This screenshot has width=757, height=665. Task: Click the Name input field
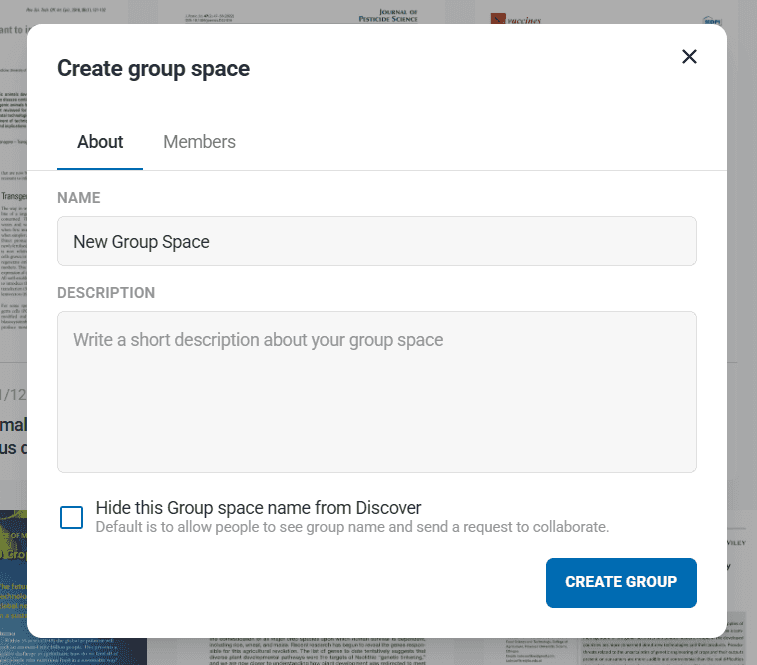pyautogui.click(x=376, y=241)
